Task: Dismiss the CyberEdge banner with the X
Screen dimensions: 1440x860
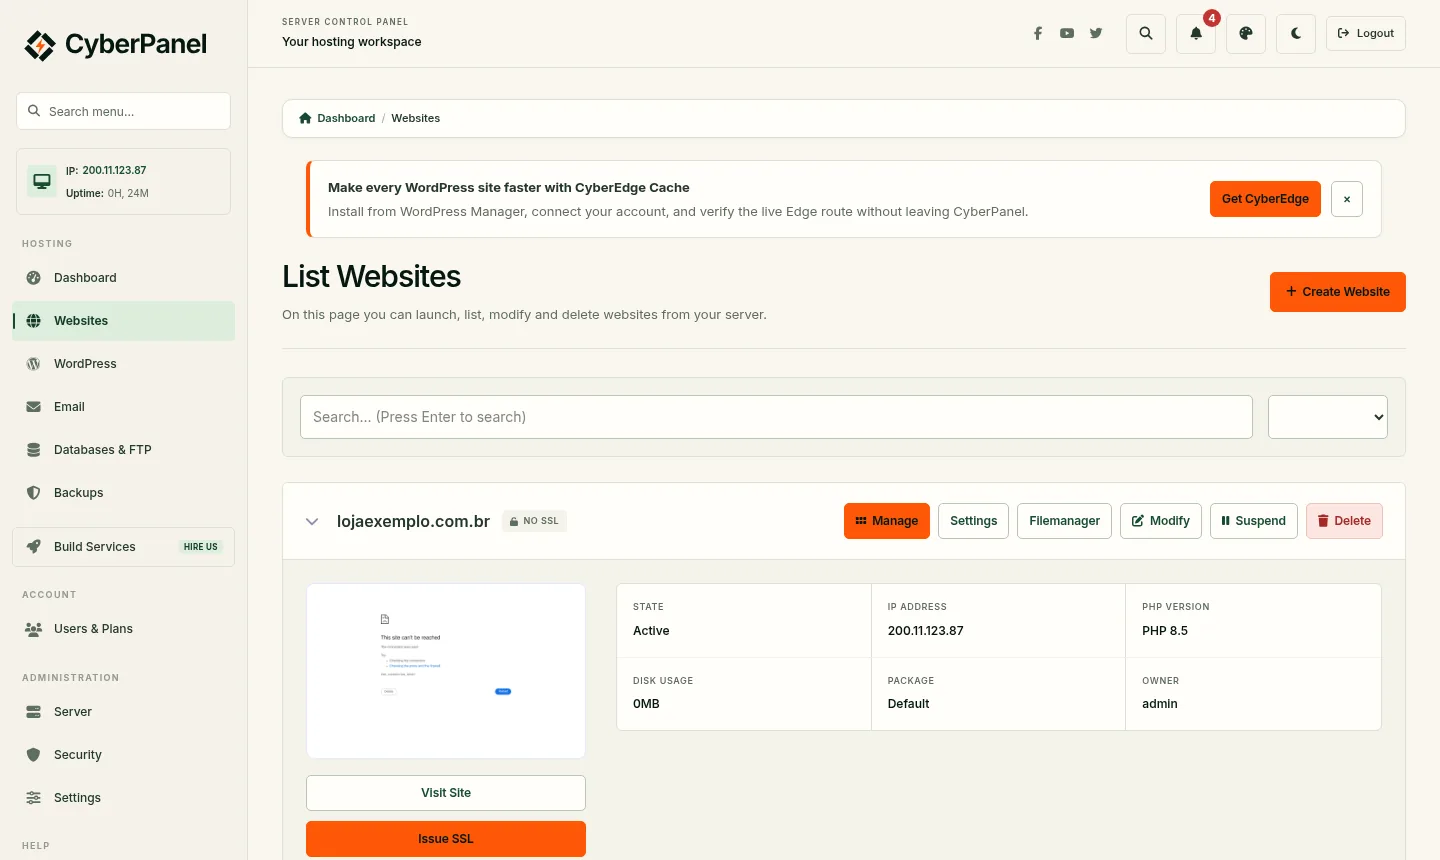Action: point(1347,199)
